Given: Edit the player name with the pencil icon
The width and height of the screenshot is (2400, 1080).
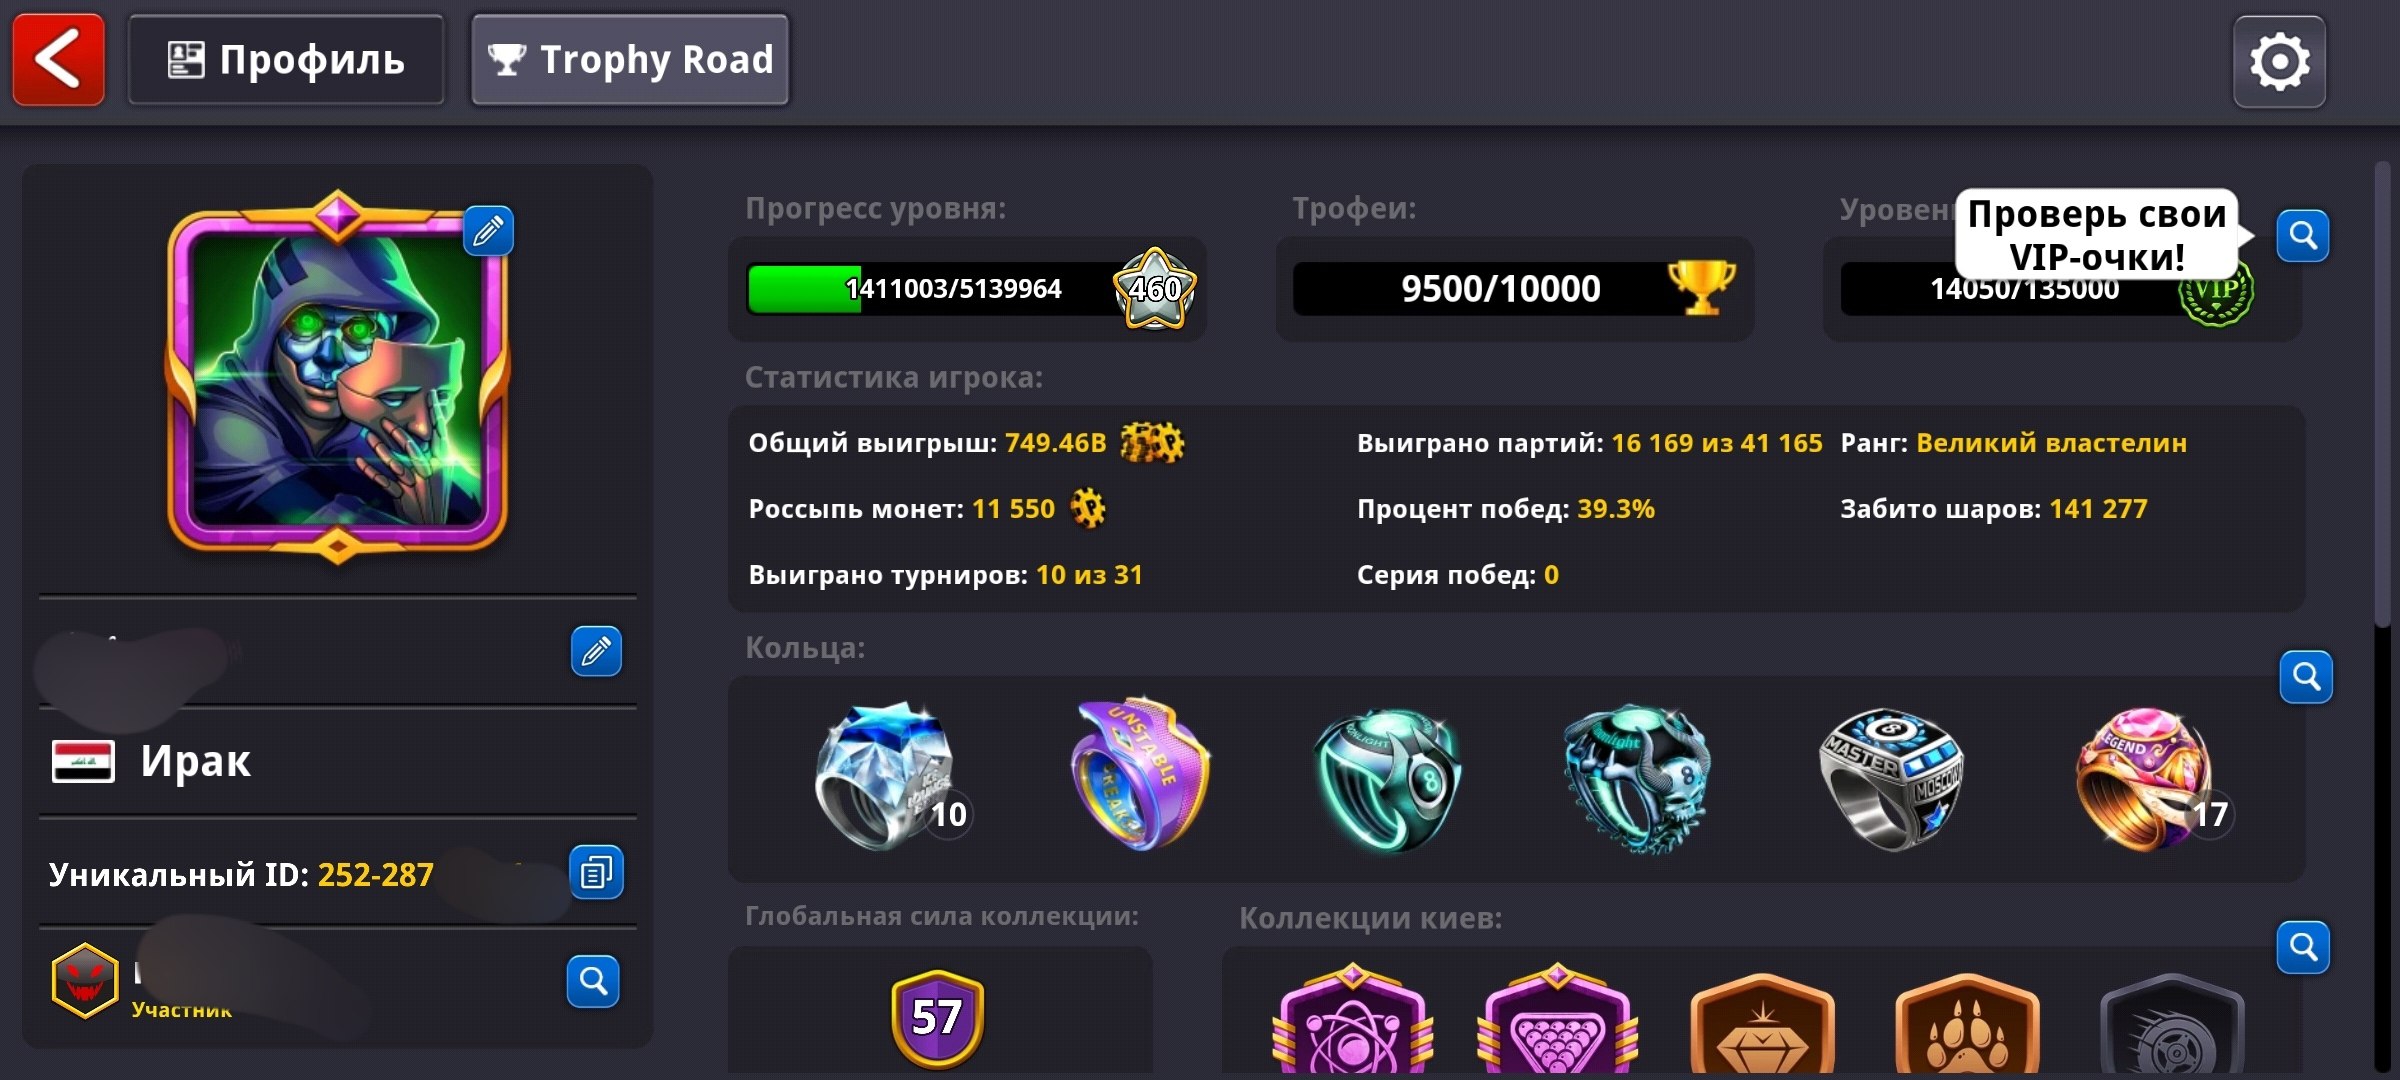Looking at the screenshot, I should [596, 651].
